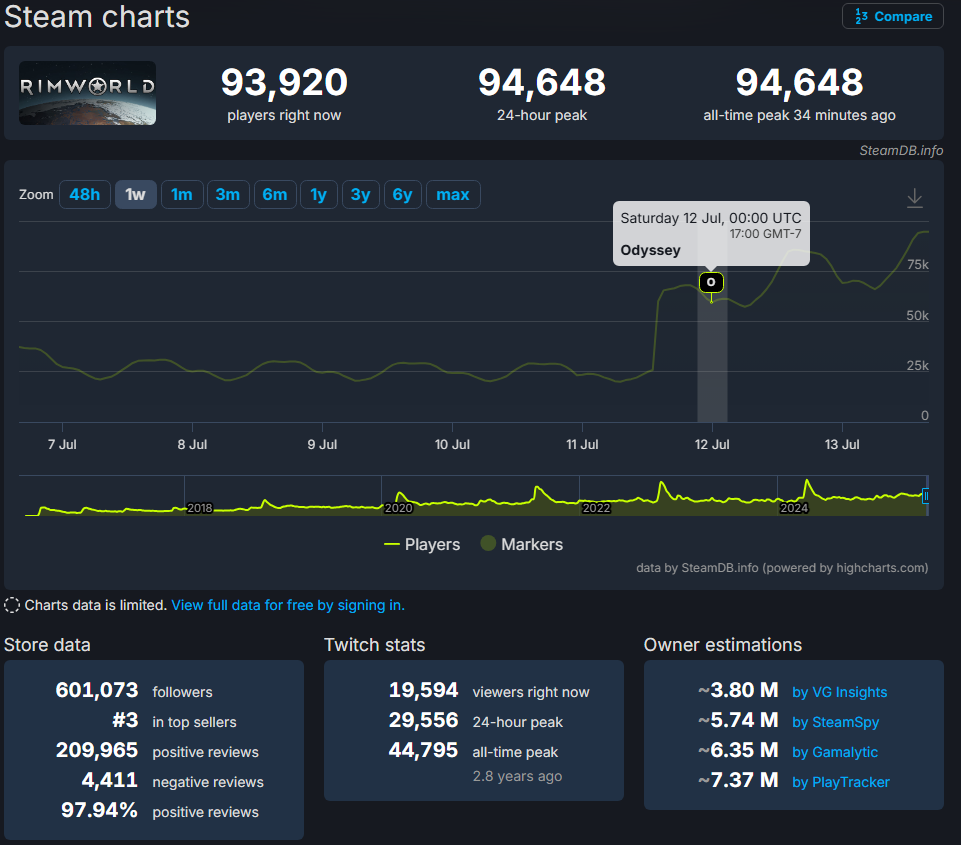Click the 'Store data' heading
Screen dimensions: 961x845
[47, 645]
